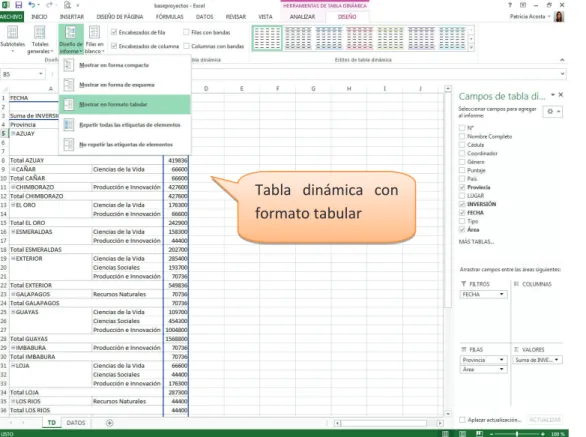Switch to Page Break preview icon
This screenshot has width=586, height=437.
[x=479, y=434]
